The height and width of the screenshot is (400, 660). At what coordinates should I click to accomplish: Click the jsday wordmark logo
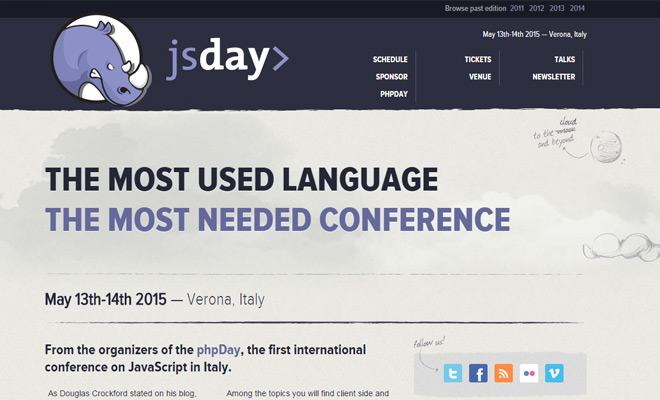tap(228, 59)
